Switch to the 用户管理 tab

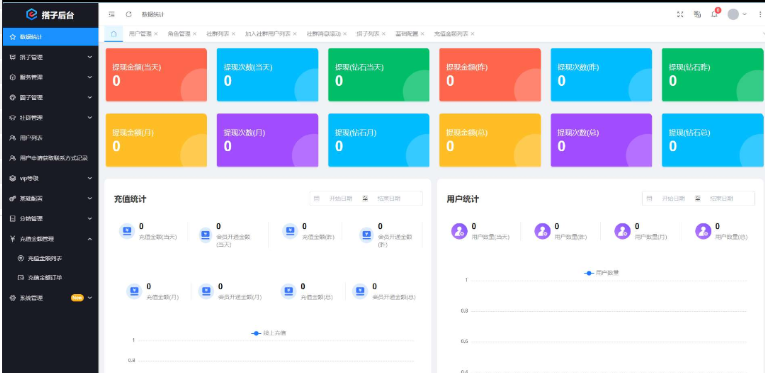point(140,34)
